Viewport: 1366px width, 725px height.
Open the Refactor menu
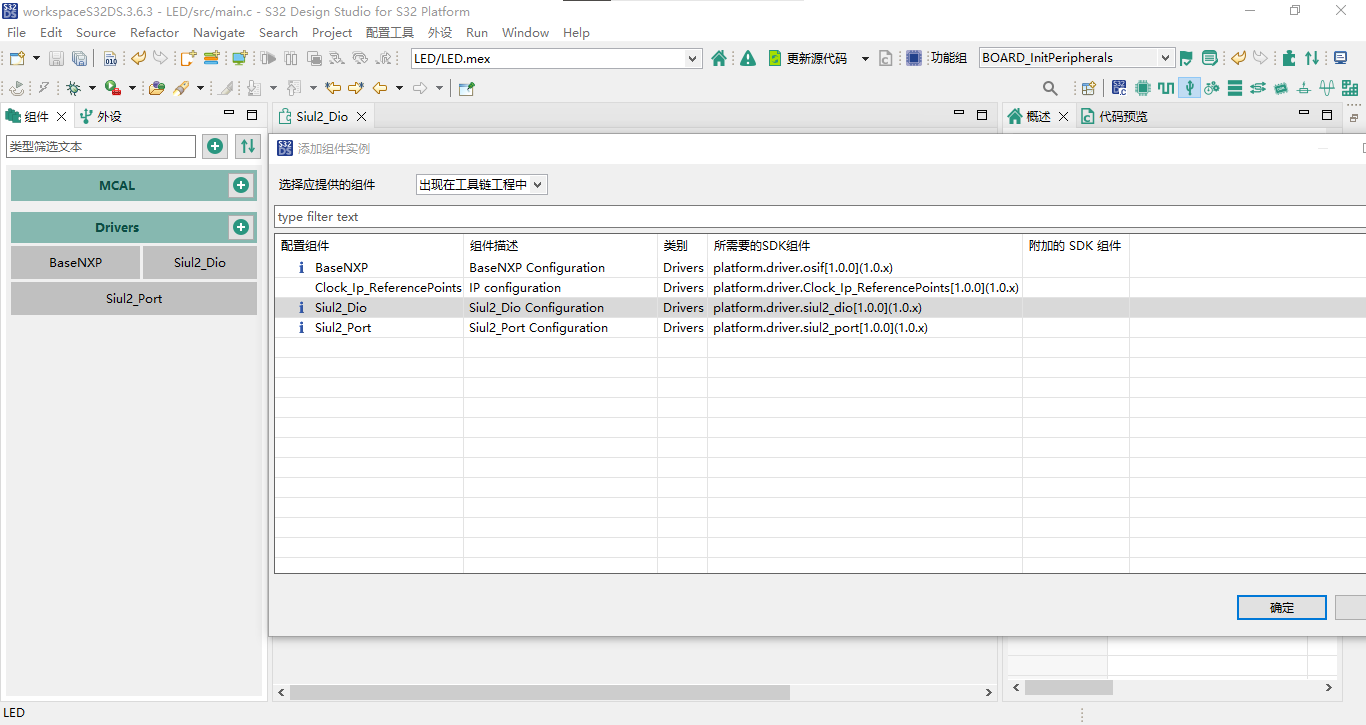(x=154, y=32)
